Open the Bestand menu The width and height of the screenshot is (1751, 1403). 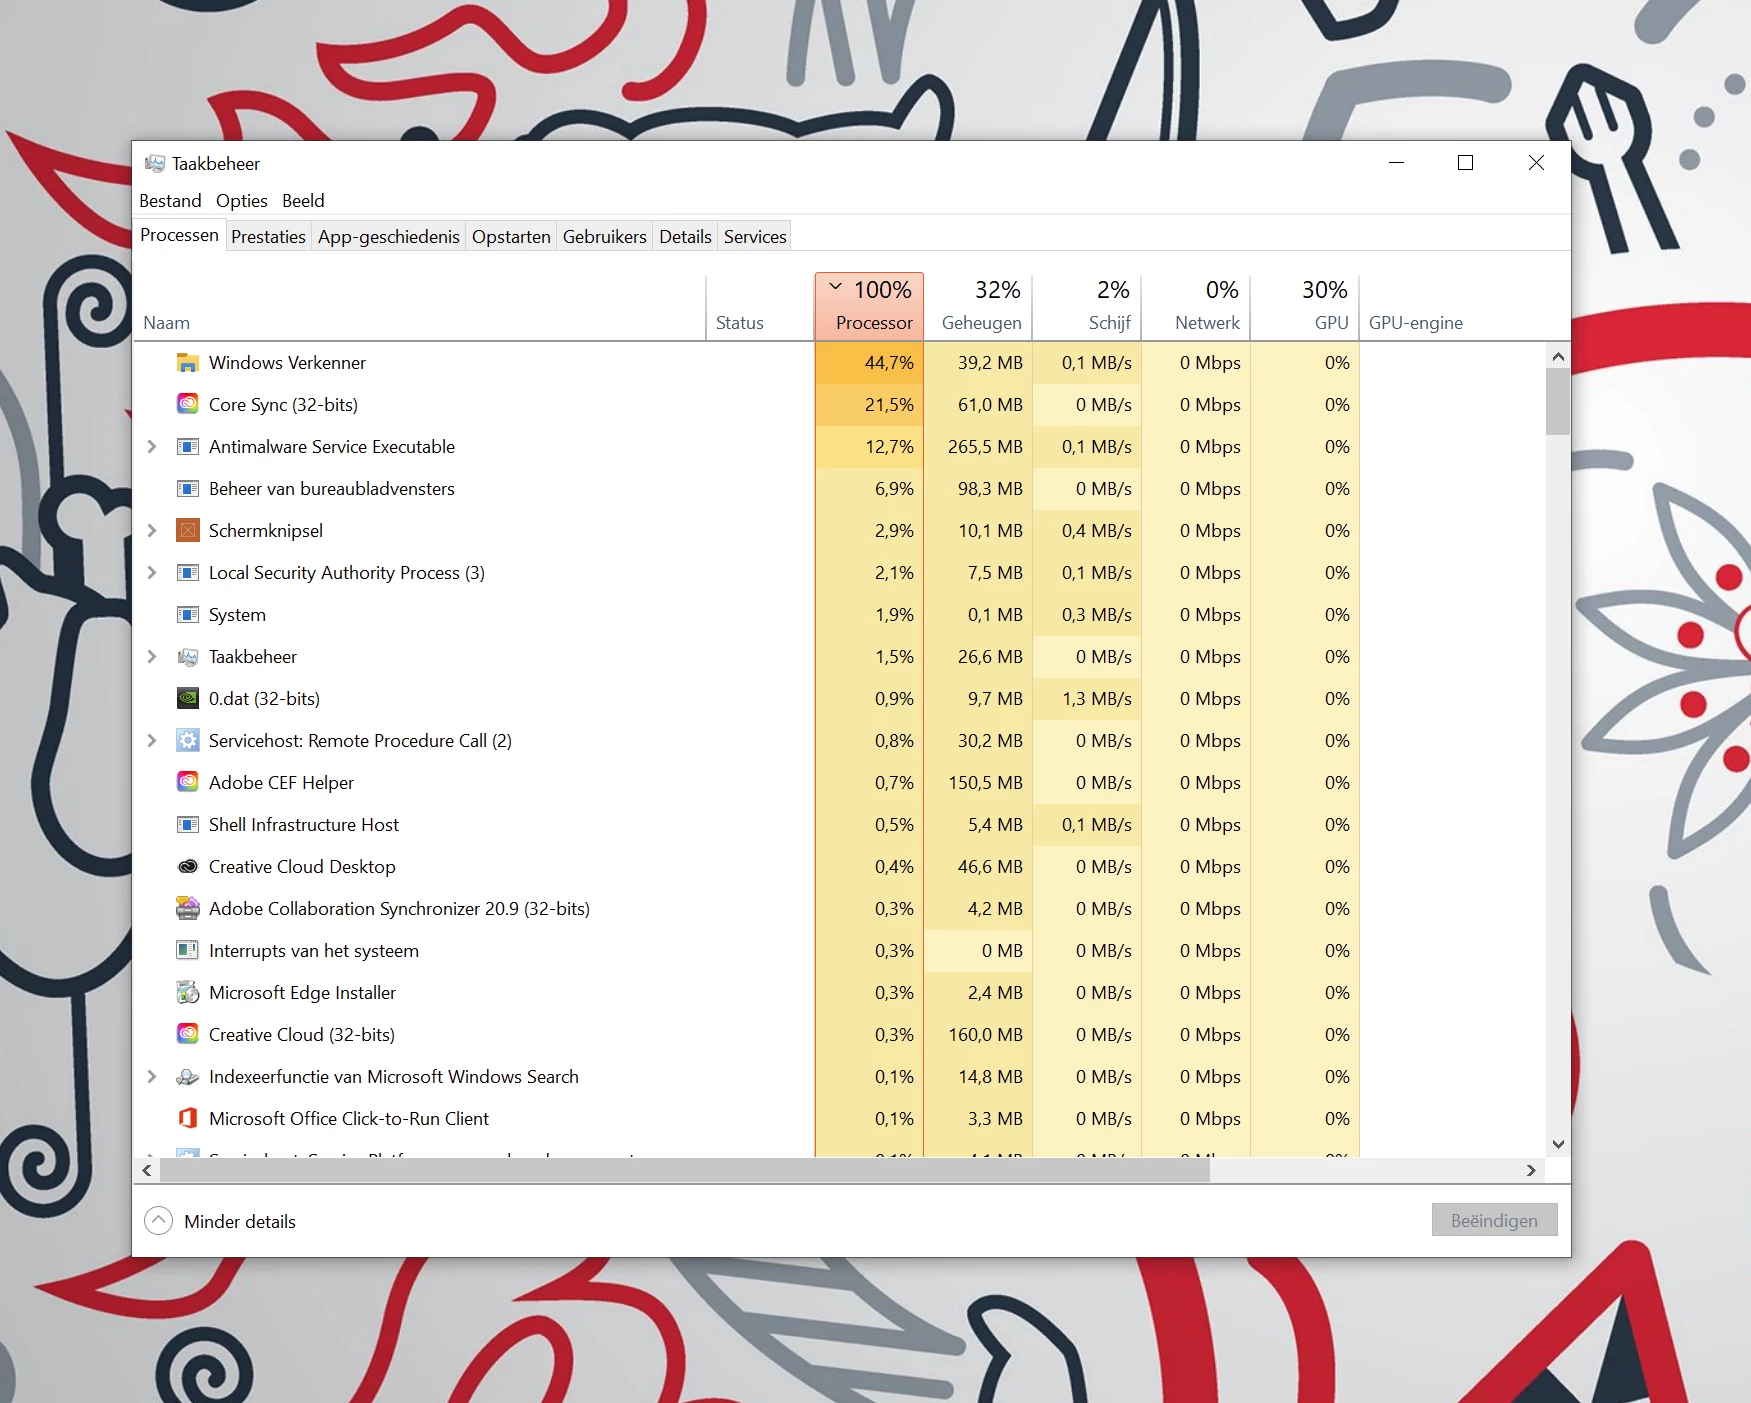[170, 201]
